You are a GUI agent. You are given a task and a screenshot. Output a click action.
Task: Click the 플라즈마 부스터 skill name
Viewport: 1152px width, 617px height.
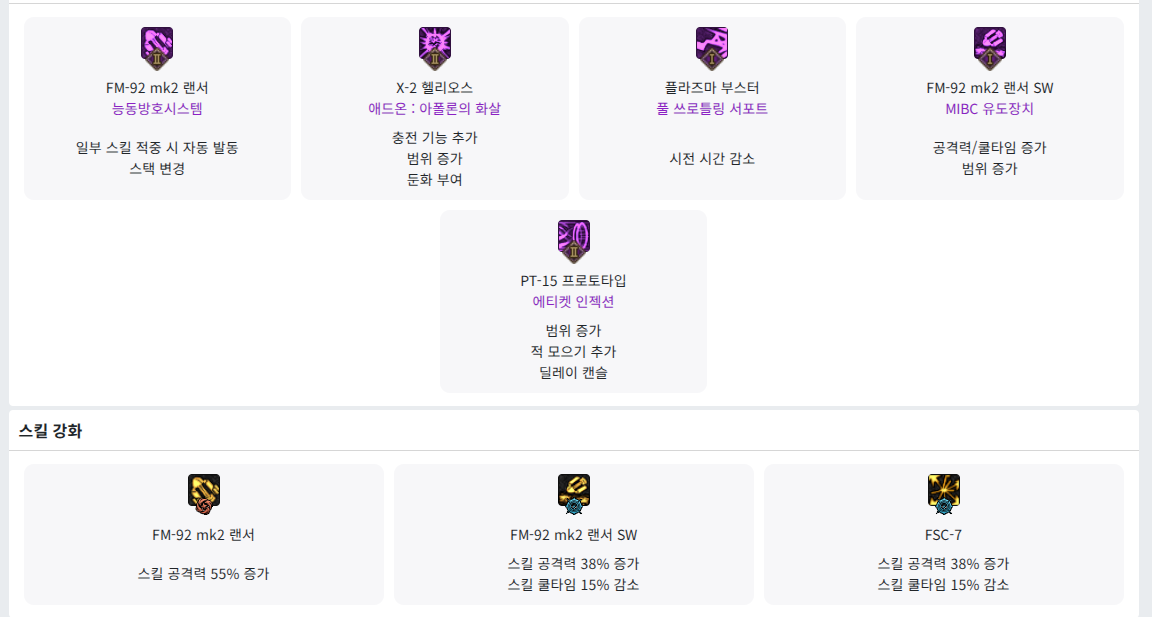(x=712, y=88)
